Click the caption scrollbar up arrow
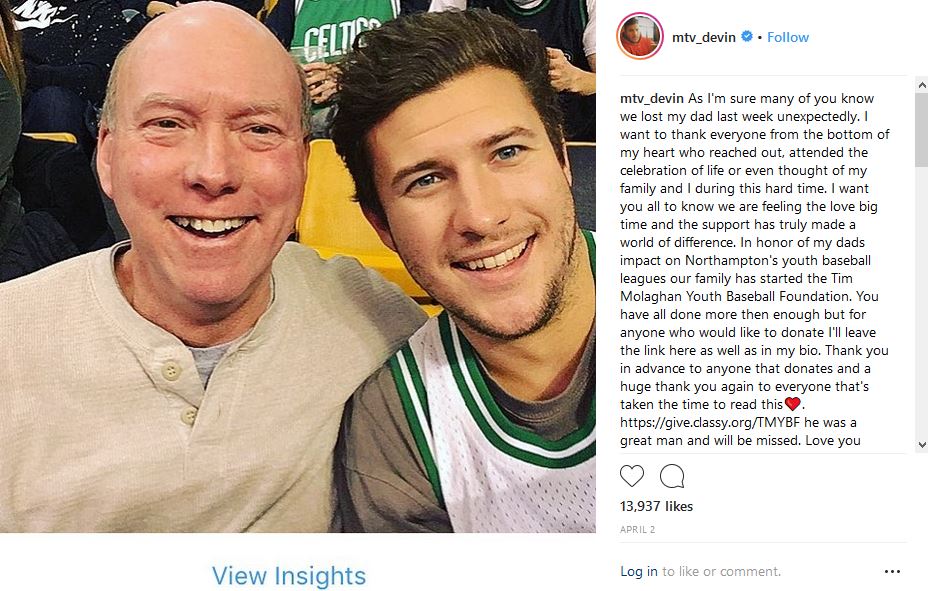This screenshot has height=591, width=928. [x=921, y=85]
